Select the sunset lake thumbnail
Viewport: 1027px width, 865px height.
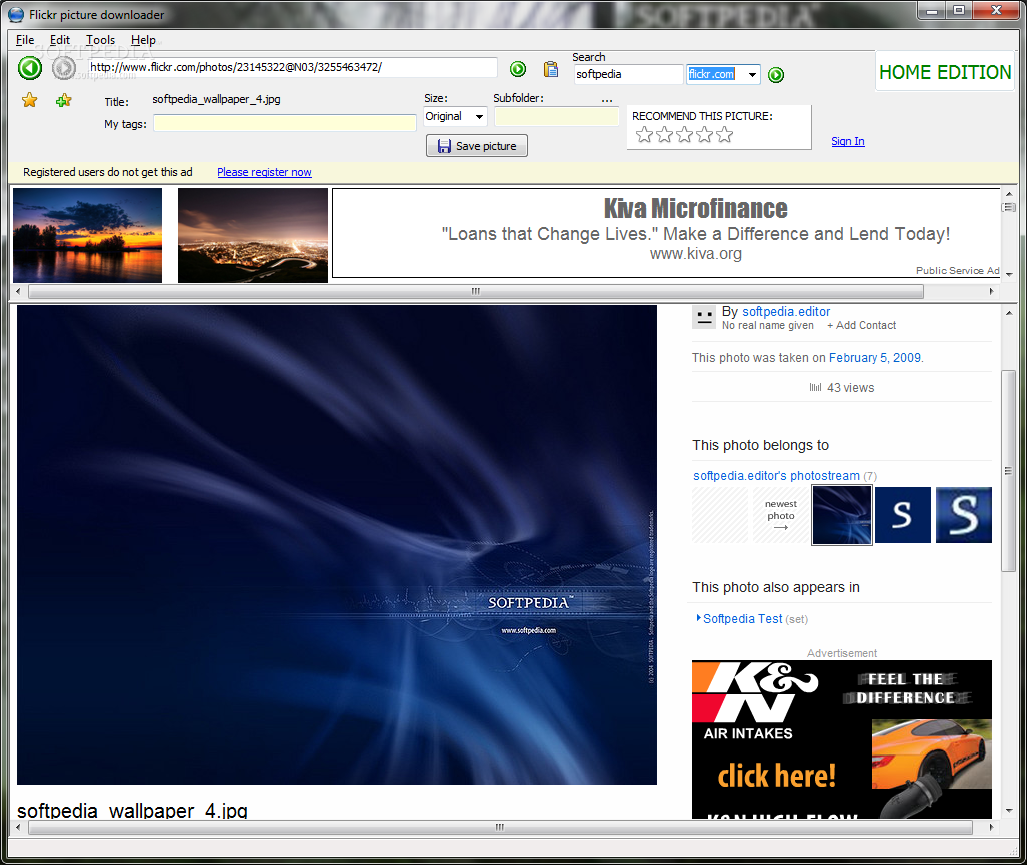click(88, 236)
